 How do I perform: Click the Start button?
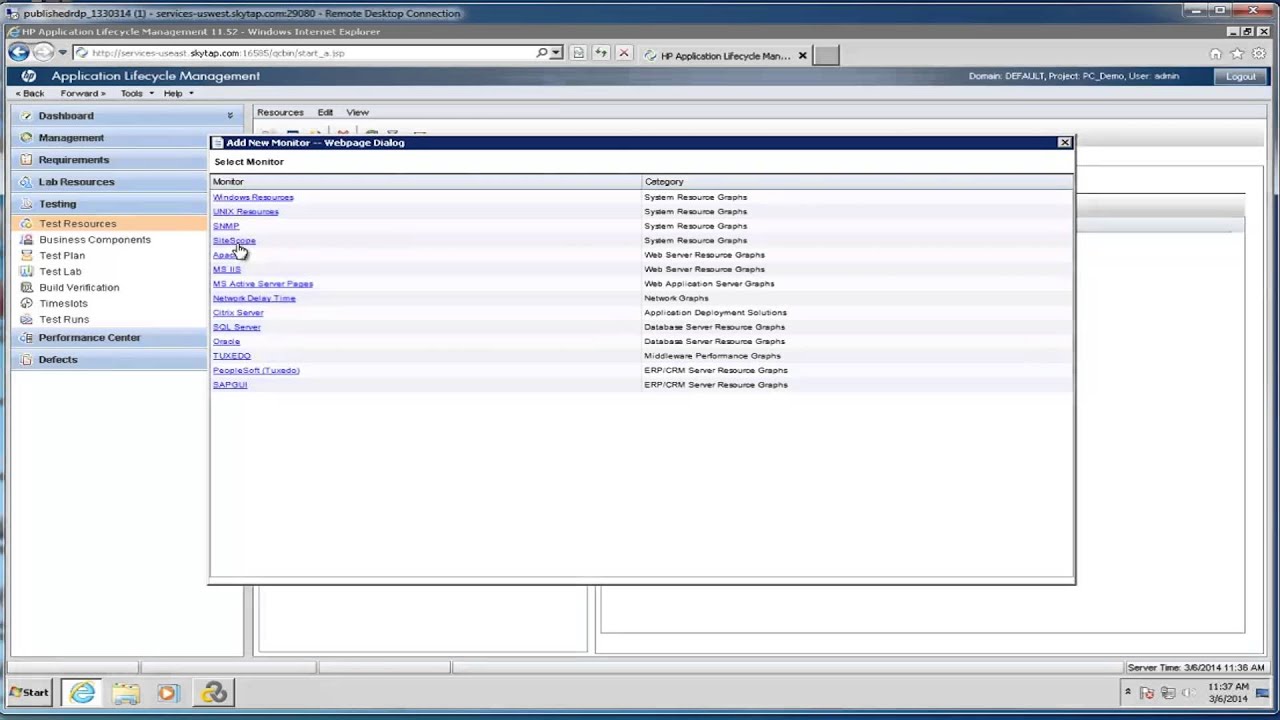click(x=29, y=692)
